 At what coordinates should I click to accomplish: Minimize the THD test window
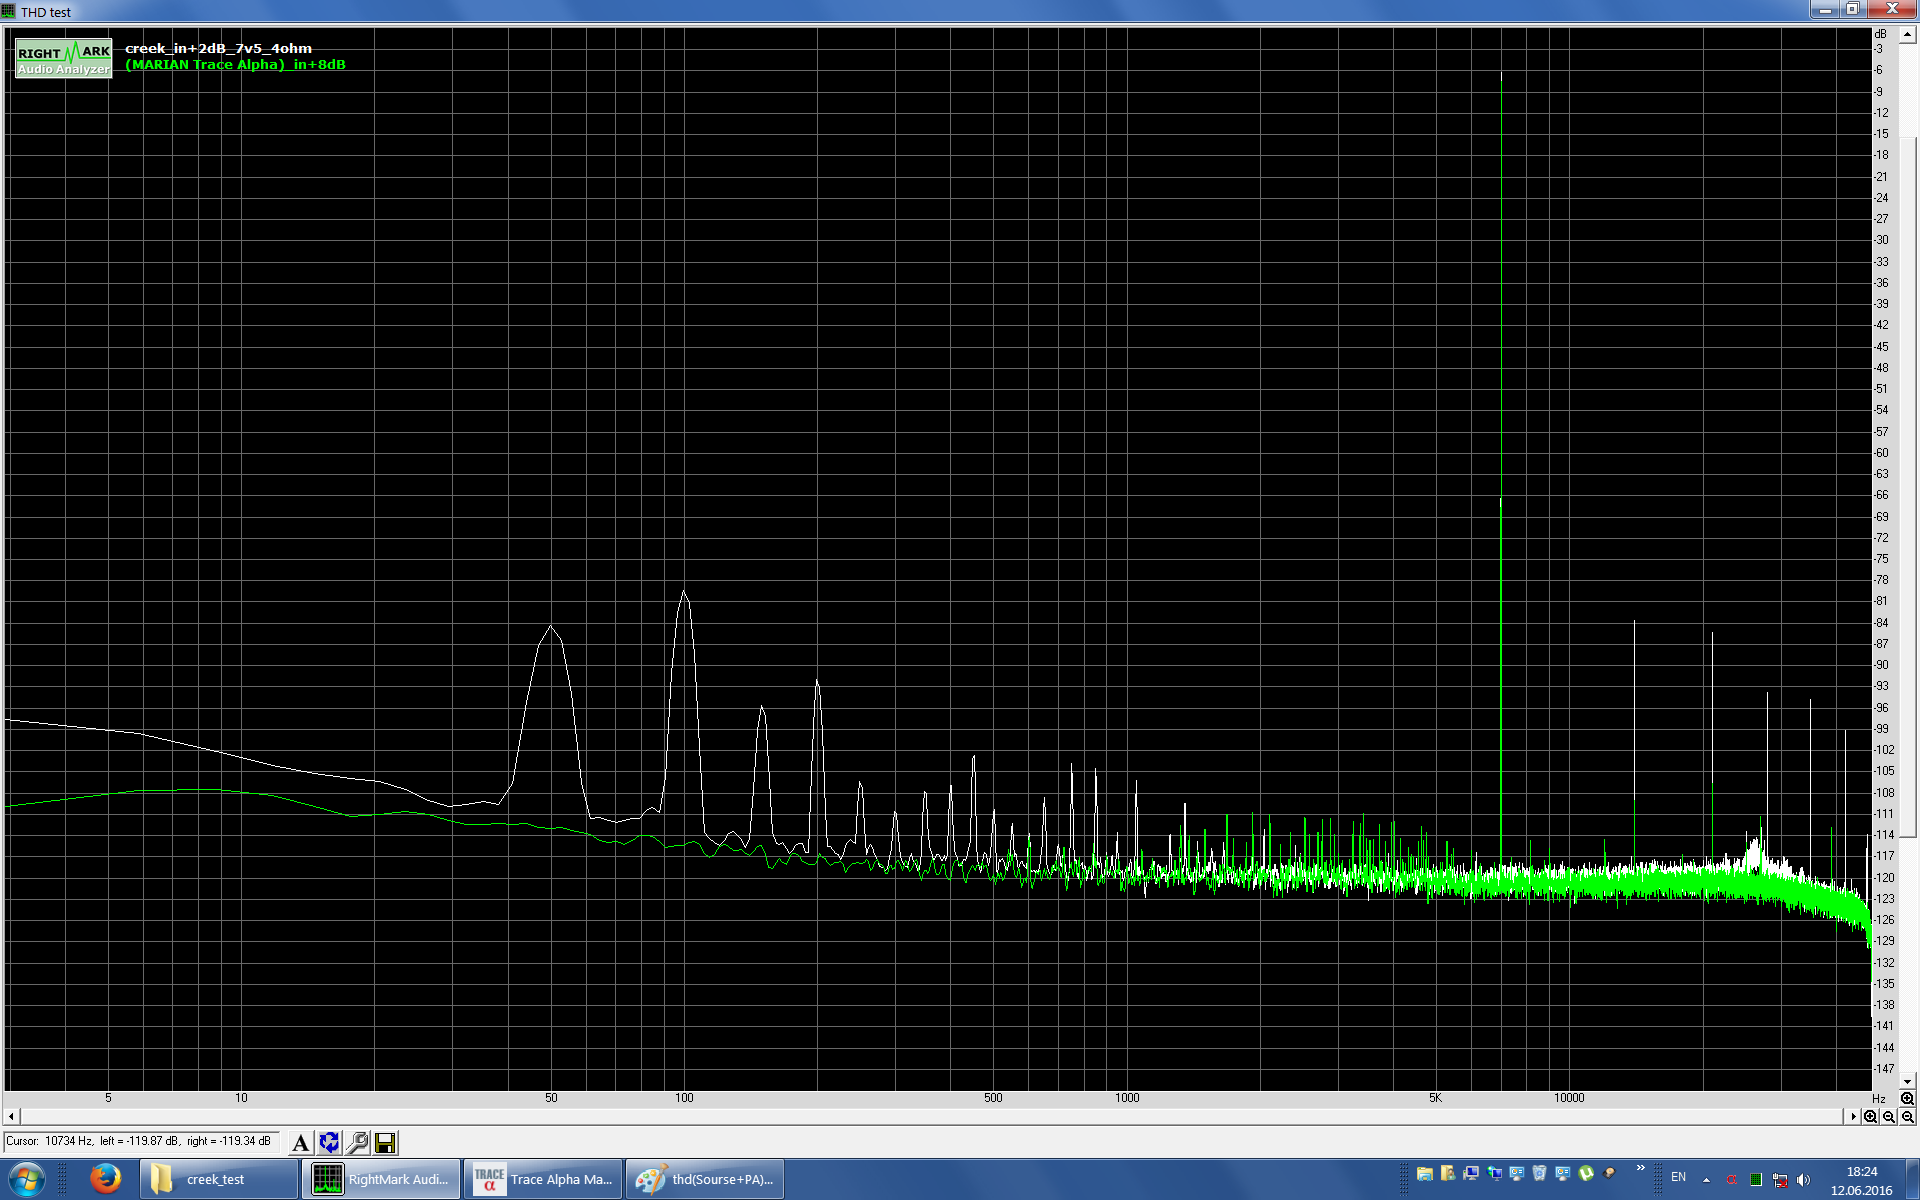tap(1826, 9)
